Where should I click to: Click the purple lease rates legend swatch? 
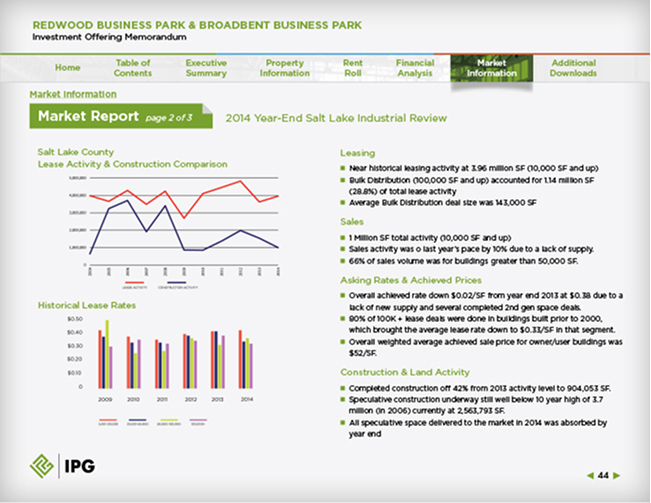pos(198,420)
